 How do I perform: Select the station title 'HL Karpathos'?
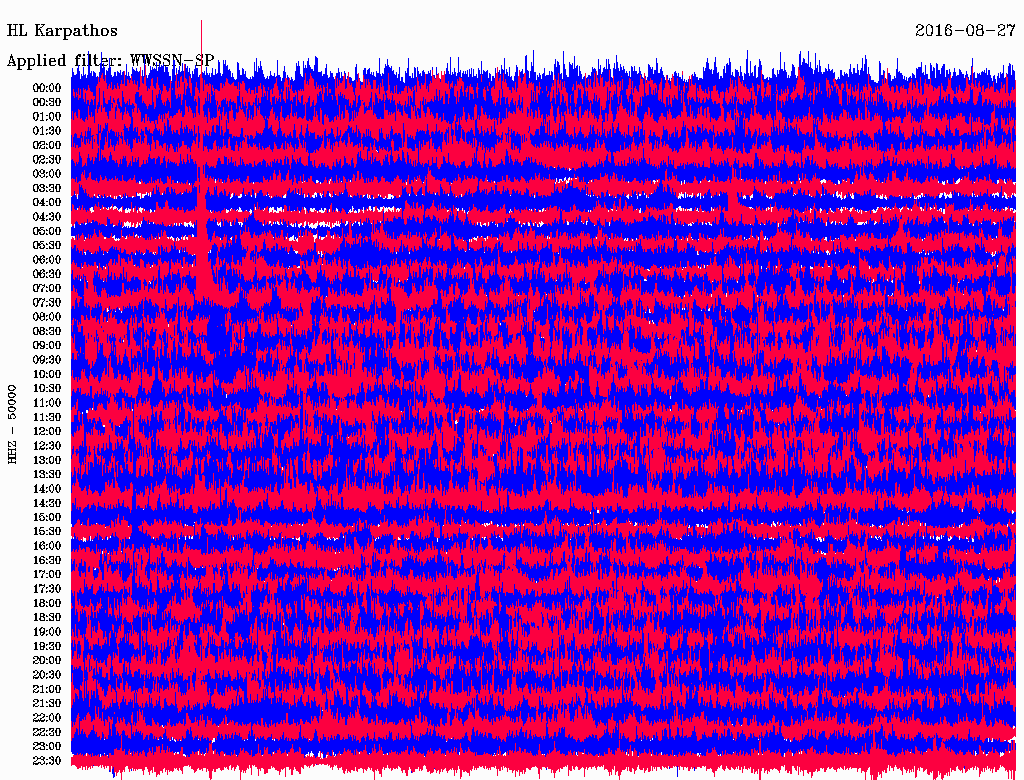pyautogui.click(x=62, y=31)
